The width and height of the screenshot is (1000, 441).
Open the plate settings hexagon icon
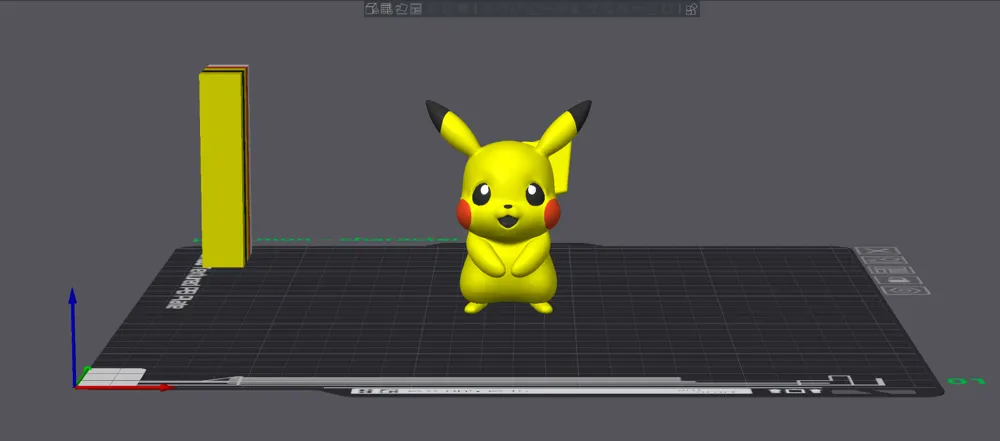pos(906,290)
